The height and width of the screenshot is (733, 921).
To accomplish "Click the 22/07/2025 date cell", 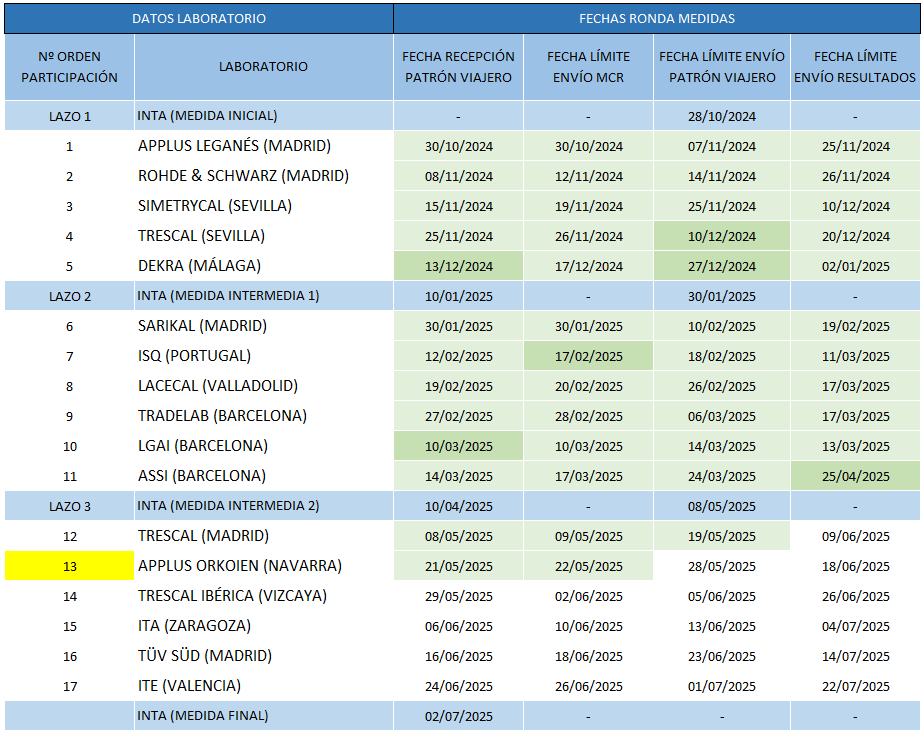I will pos(855,685).
